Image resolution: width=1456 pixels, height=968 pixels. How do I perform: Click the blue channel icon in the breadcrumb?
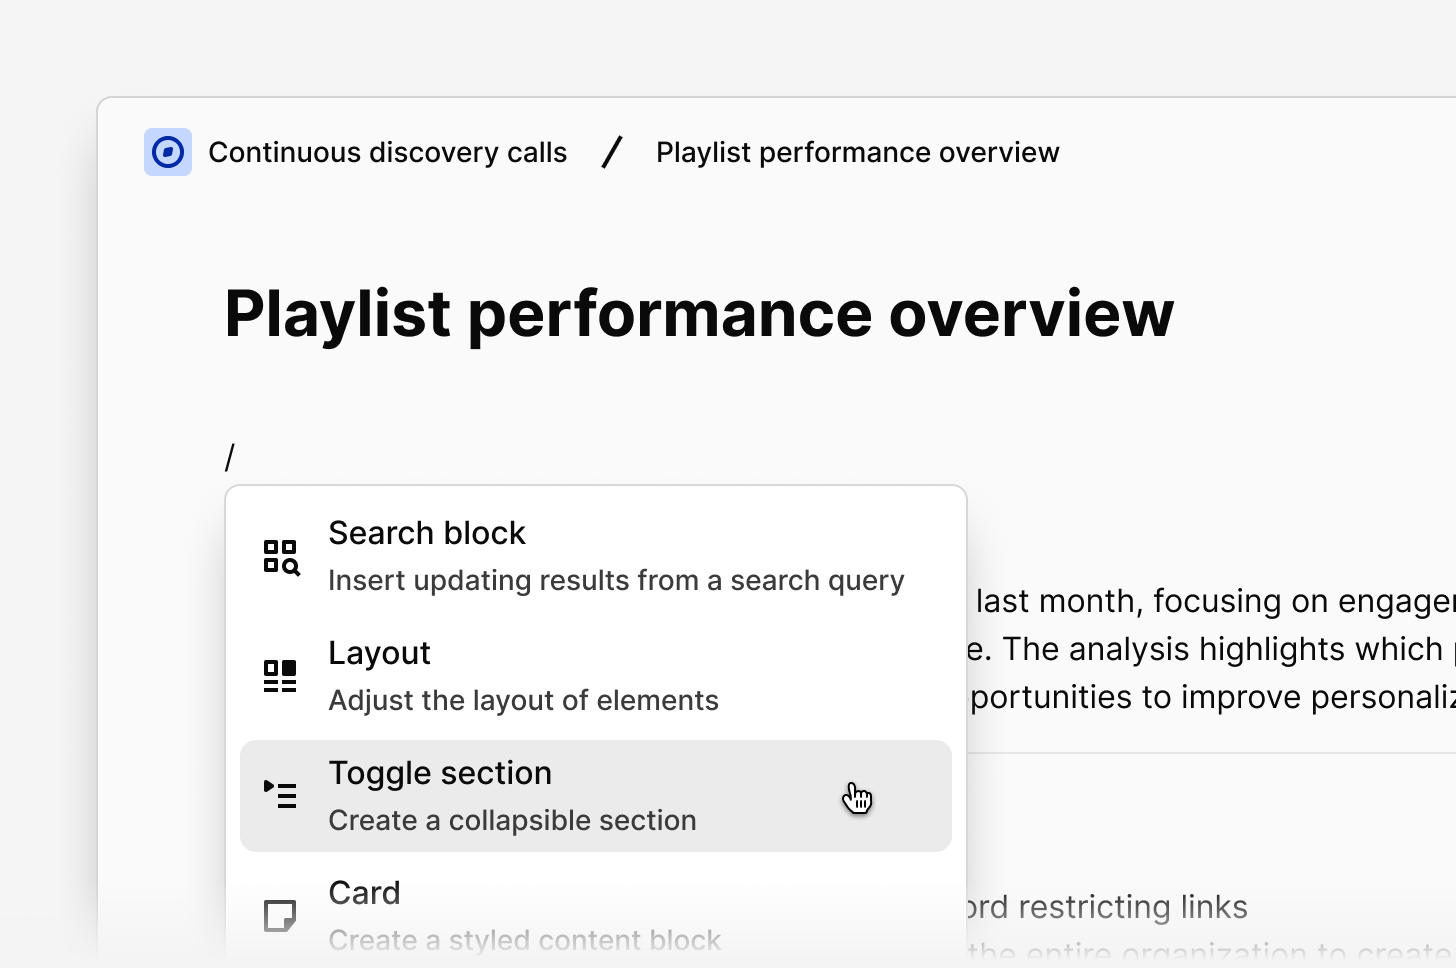pyautogui.click(x=167, y=151)
